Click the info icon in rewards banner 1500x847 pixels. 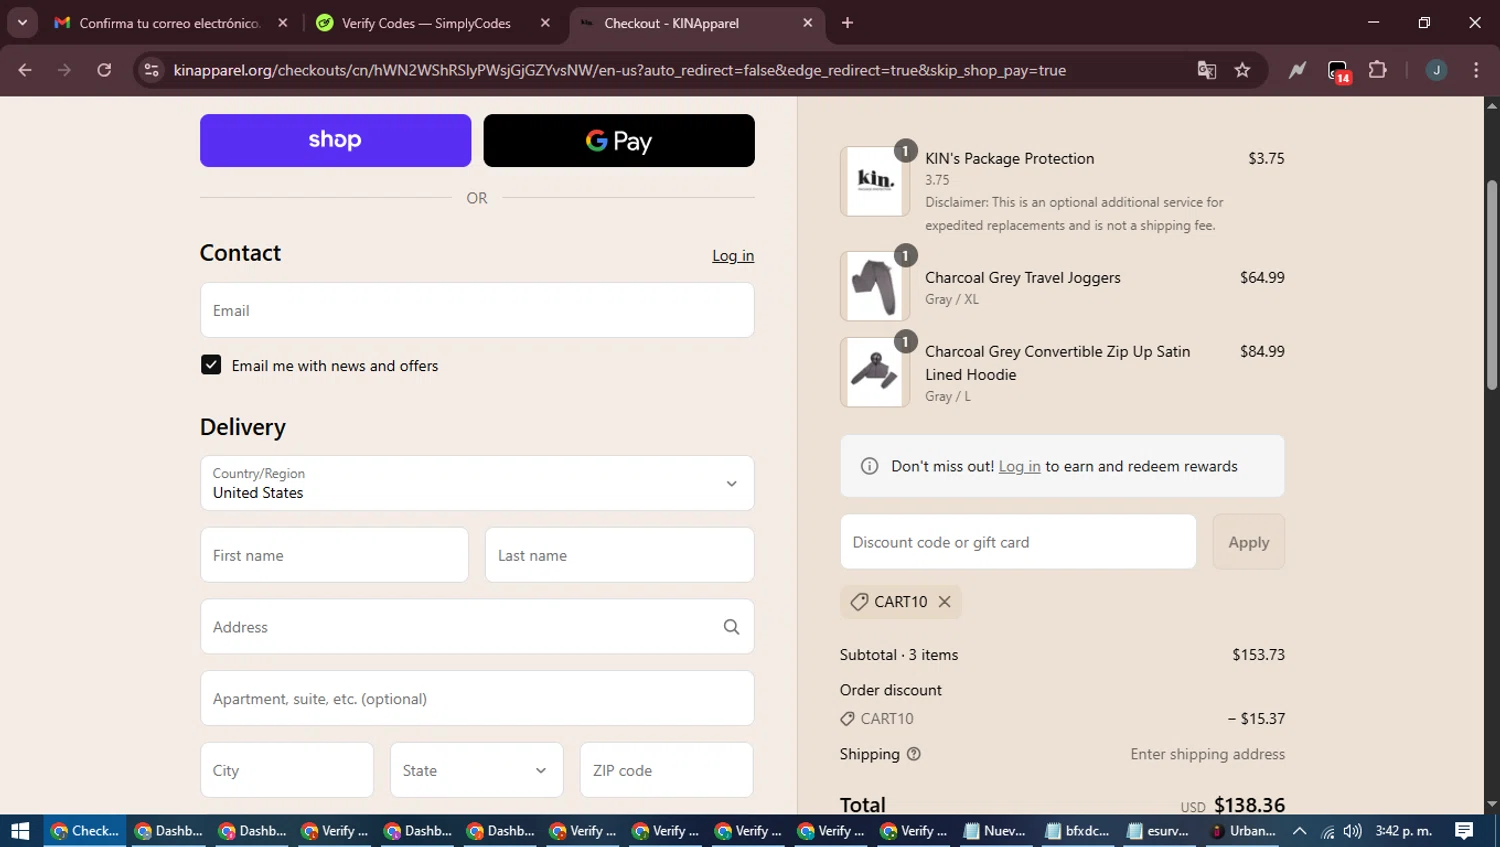(869, 466)
